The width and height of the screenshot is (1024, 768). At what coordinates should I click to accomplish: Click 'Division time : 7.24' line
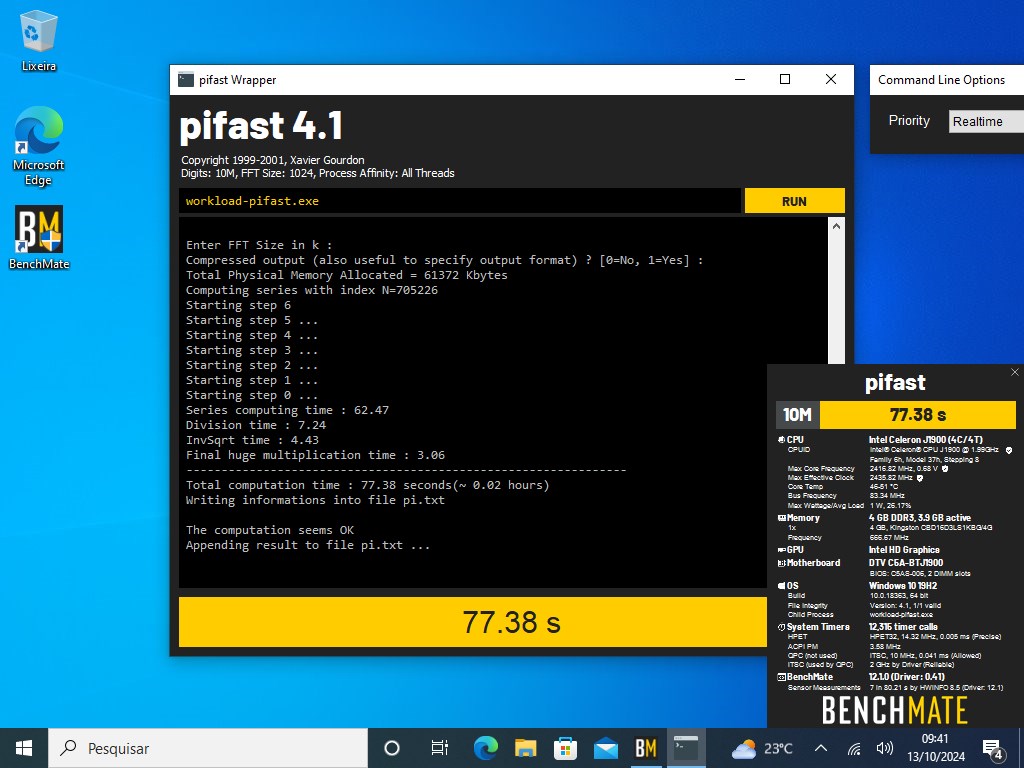coord(256,425)
